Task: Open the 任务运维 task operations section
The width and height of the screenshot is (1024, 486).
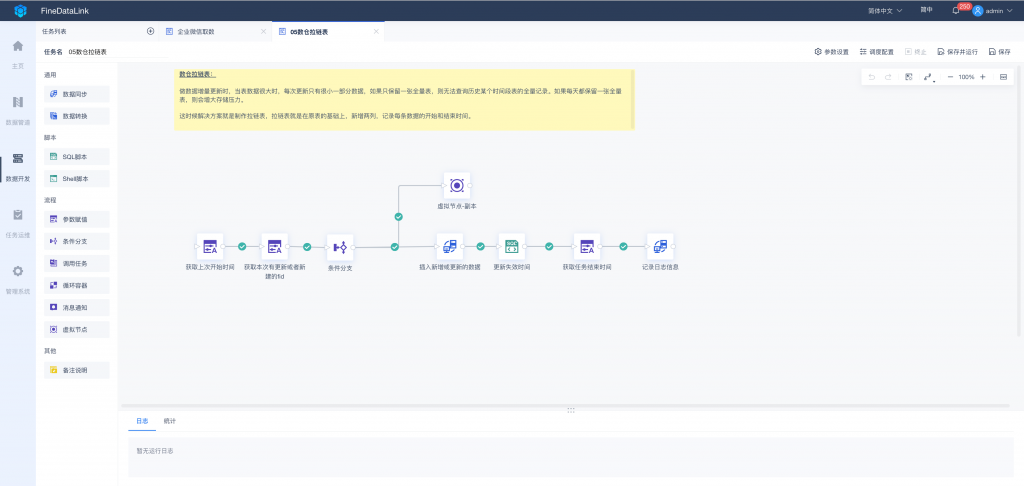Action: (18, 223)
